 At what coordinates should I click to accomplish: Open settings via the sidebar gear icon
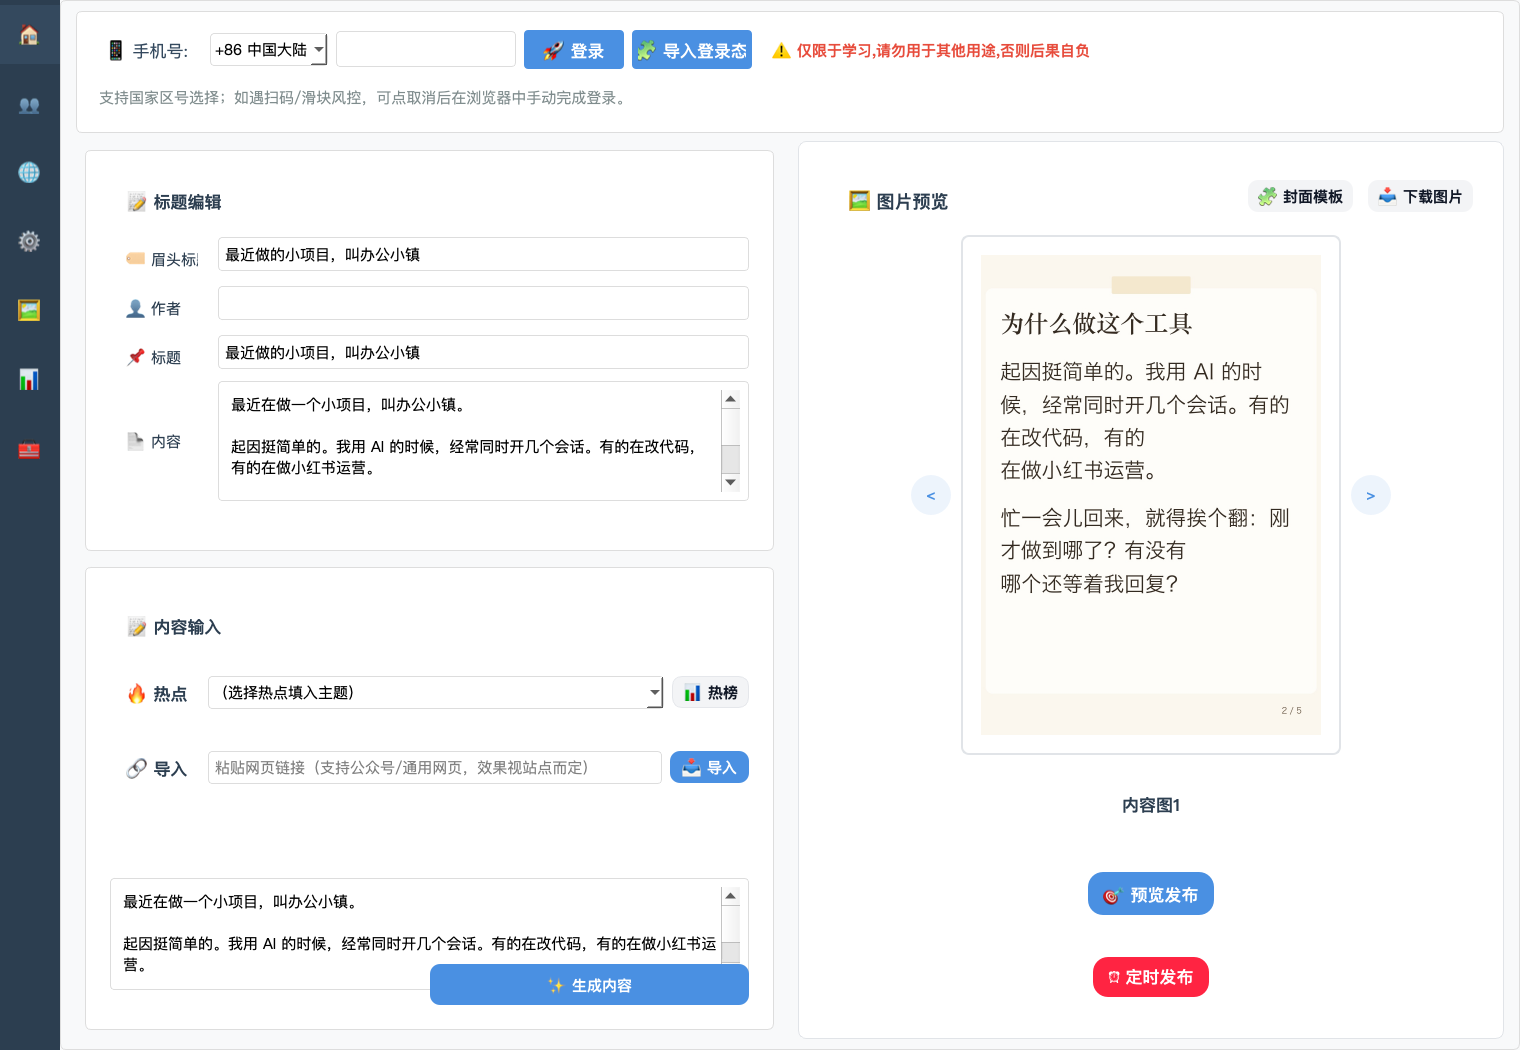29,241
